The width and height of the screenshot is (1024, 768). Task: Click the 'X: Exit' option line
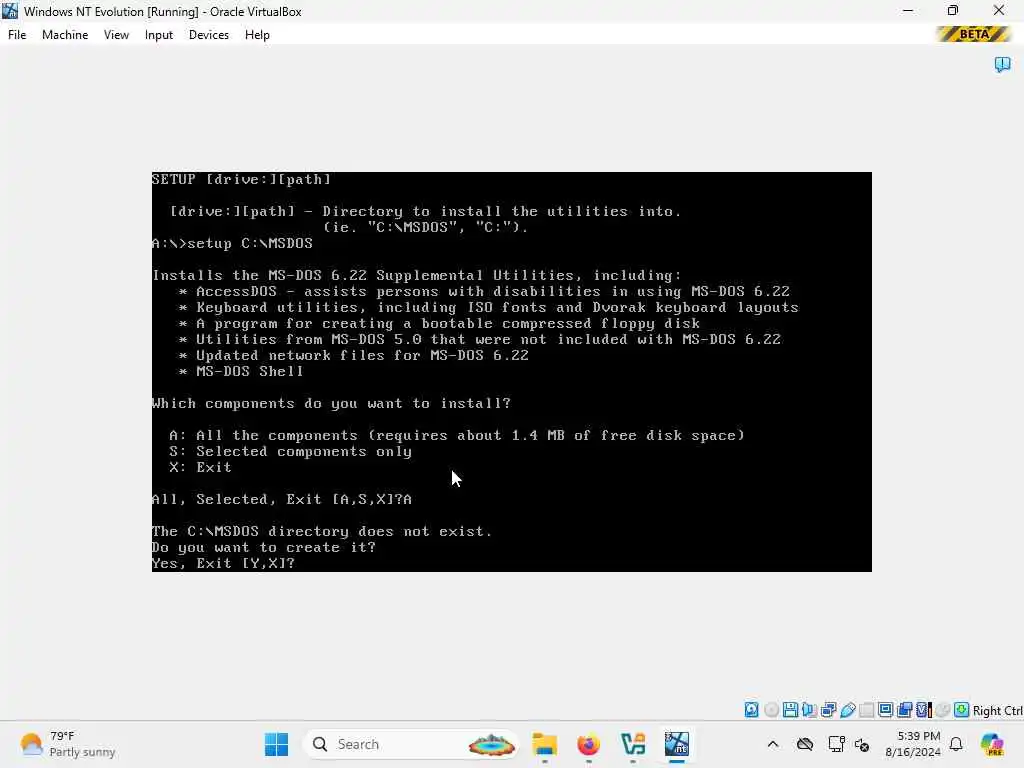200,467
